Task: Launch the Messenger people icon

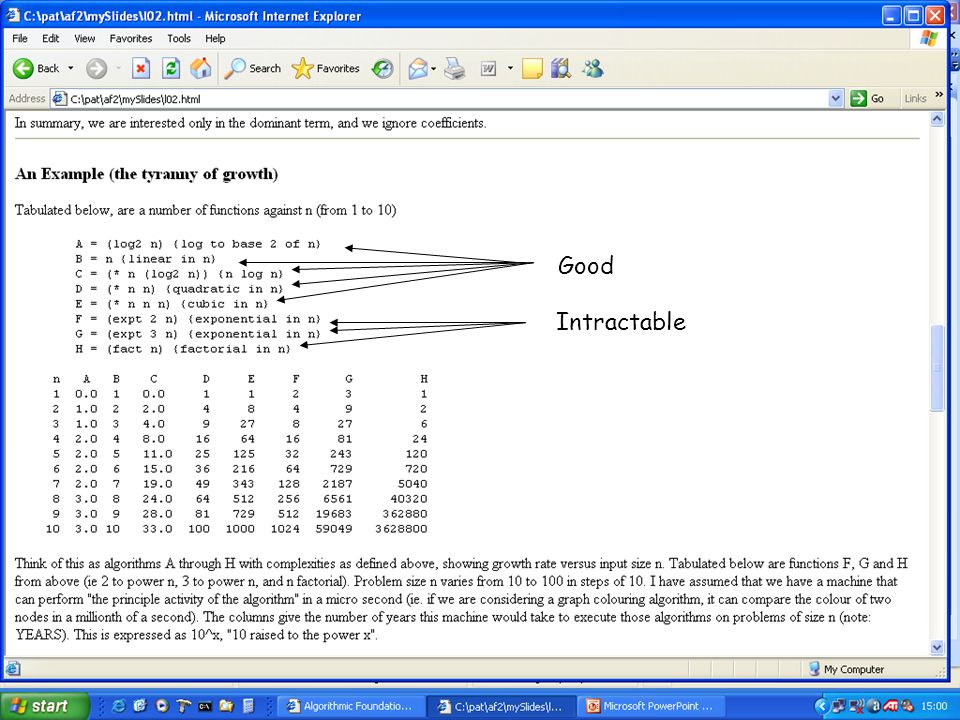Action: pyautogui.click(x=593, y=69)
